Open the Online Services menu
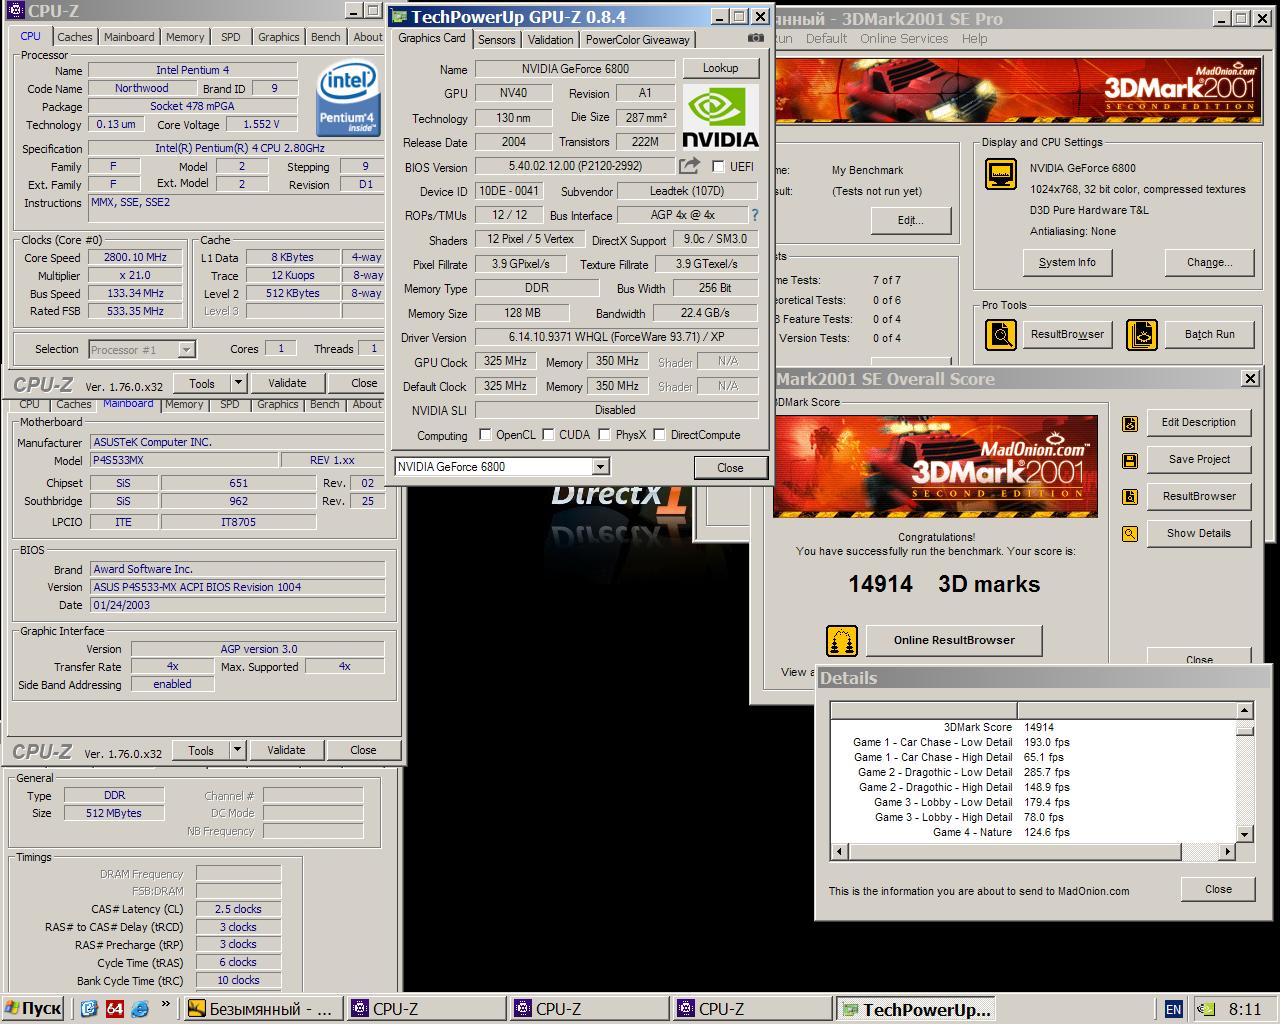The height and width of the screenshot is (1024, 1280). pos(904,39)
